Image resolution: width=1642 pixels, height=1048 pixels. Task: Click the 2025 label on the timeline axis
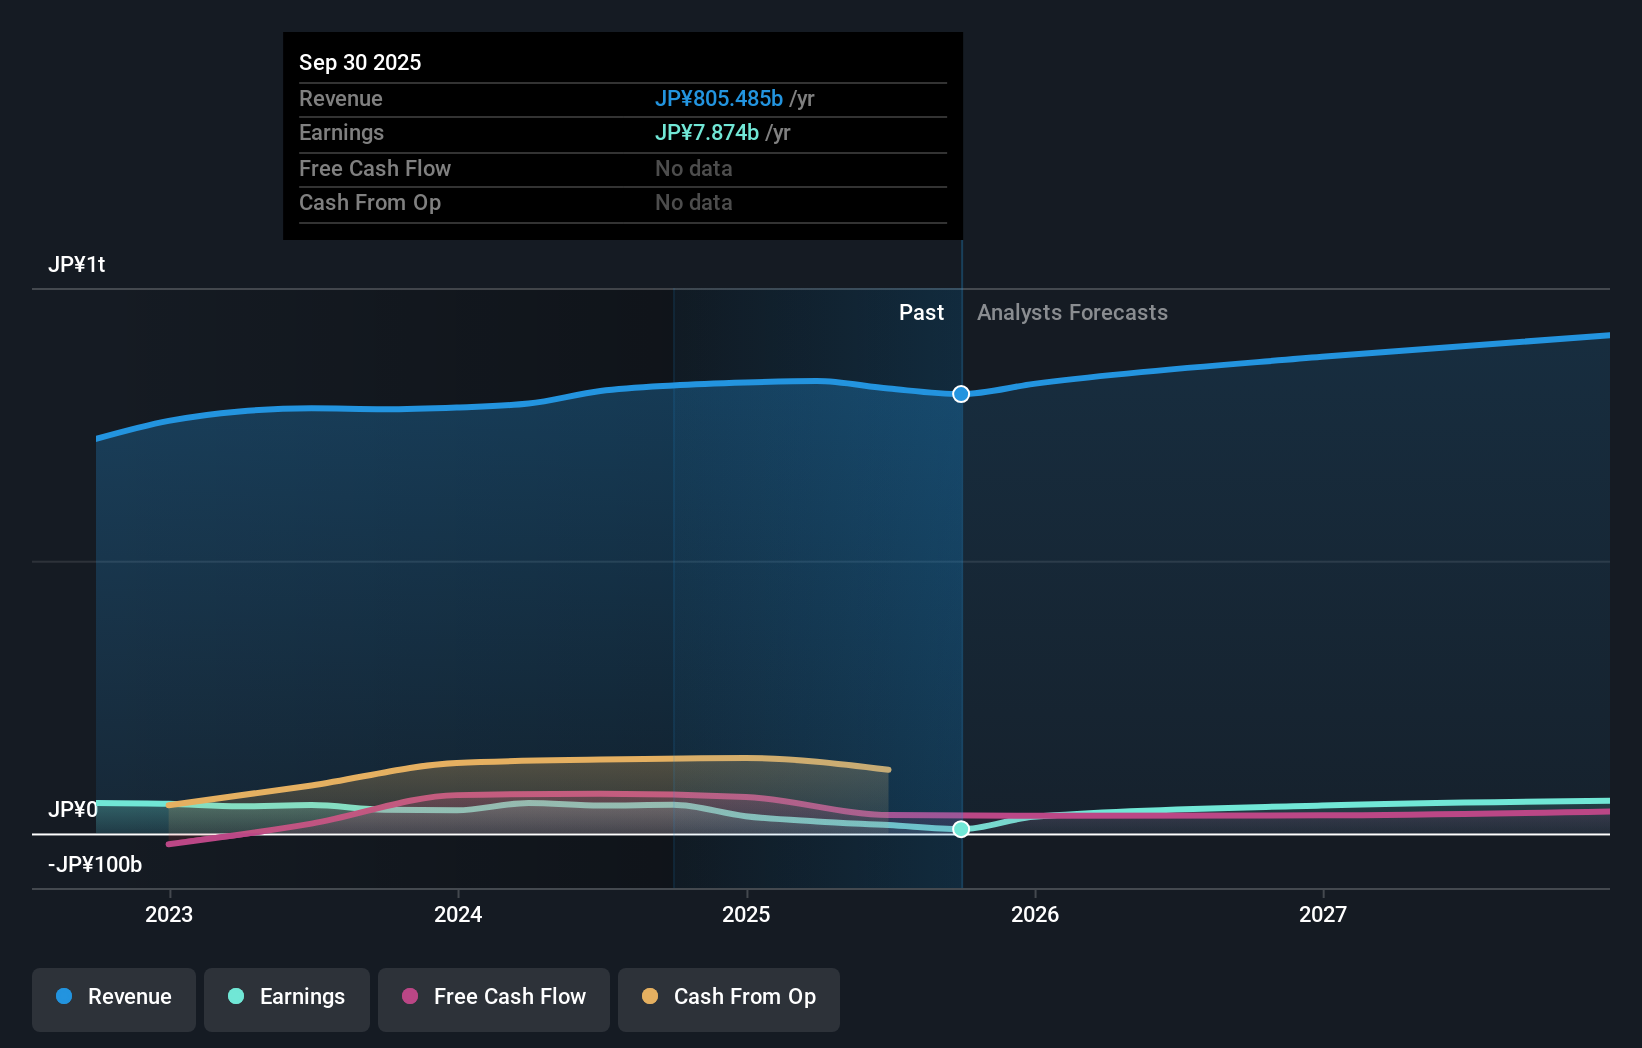[x=747, y=913]
